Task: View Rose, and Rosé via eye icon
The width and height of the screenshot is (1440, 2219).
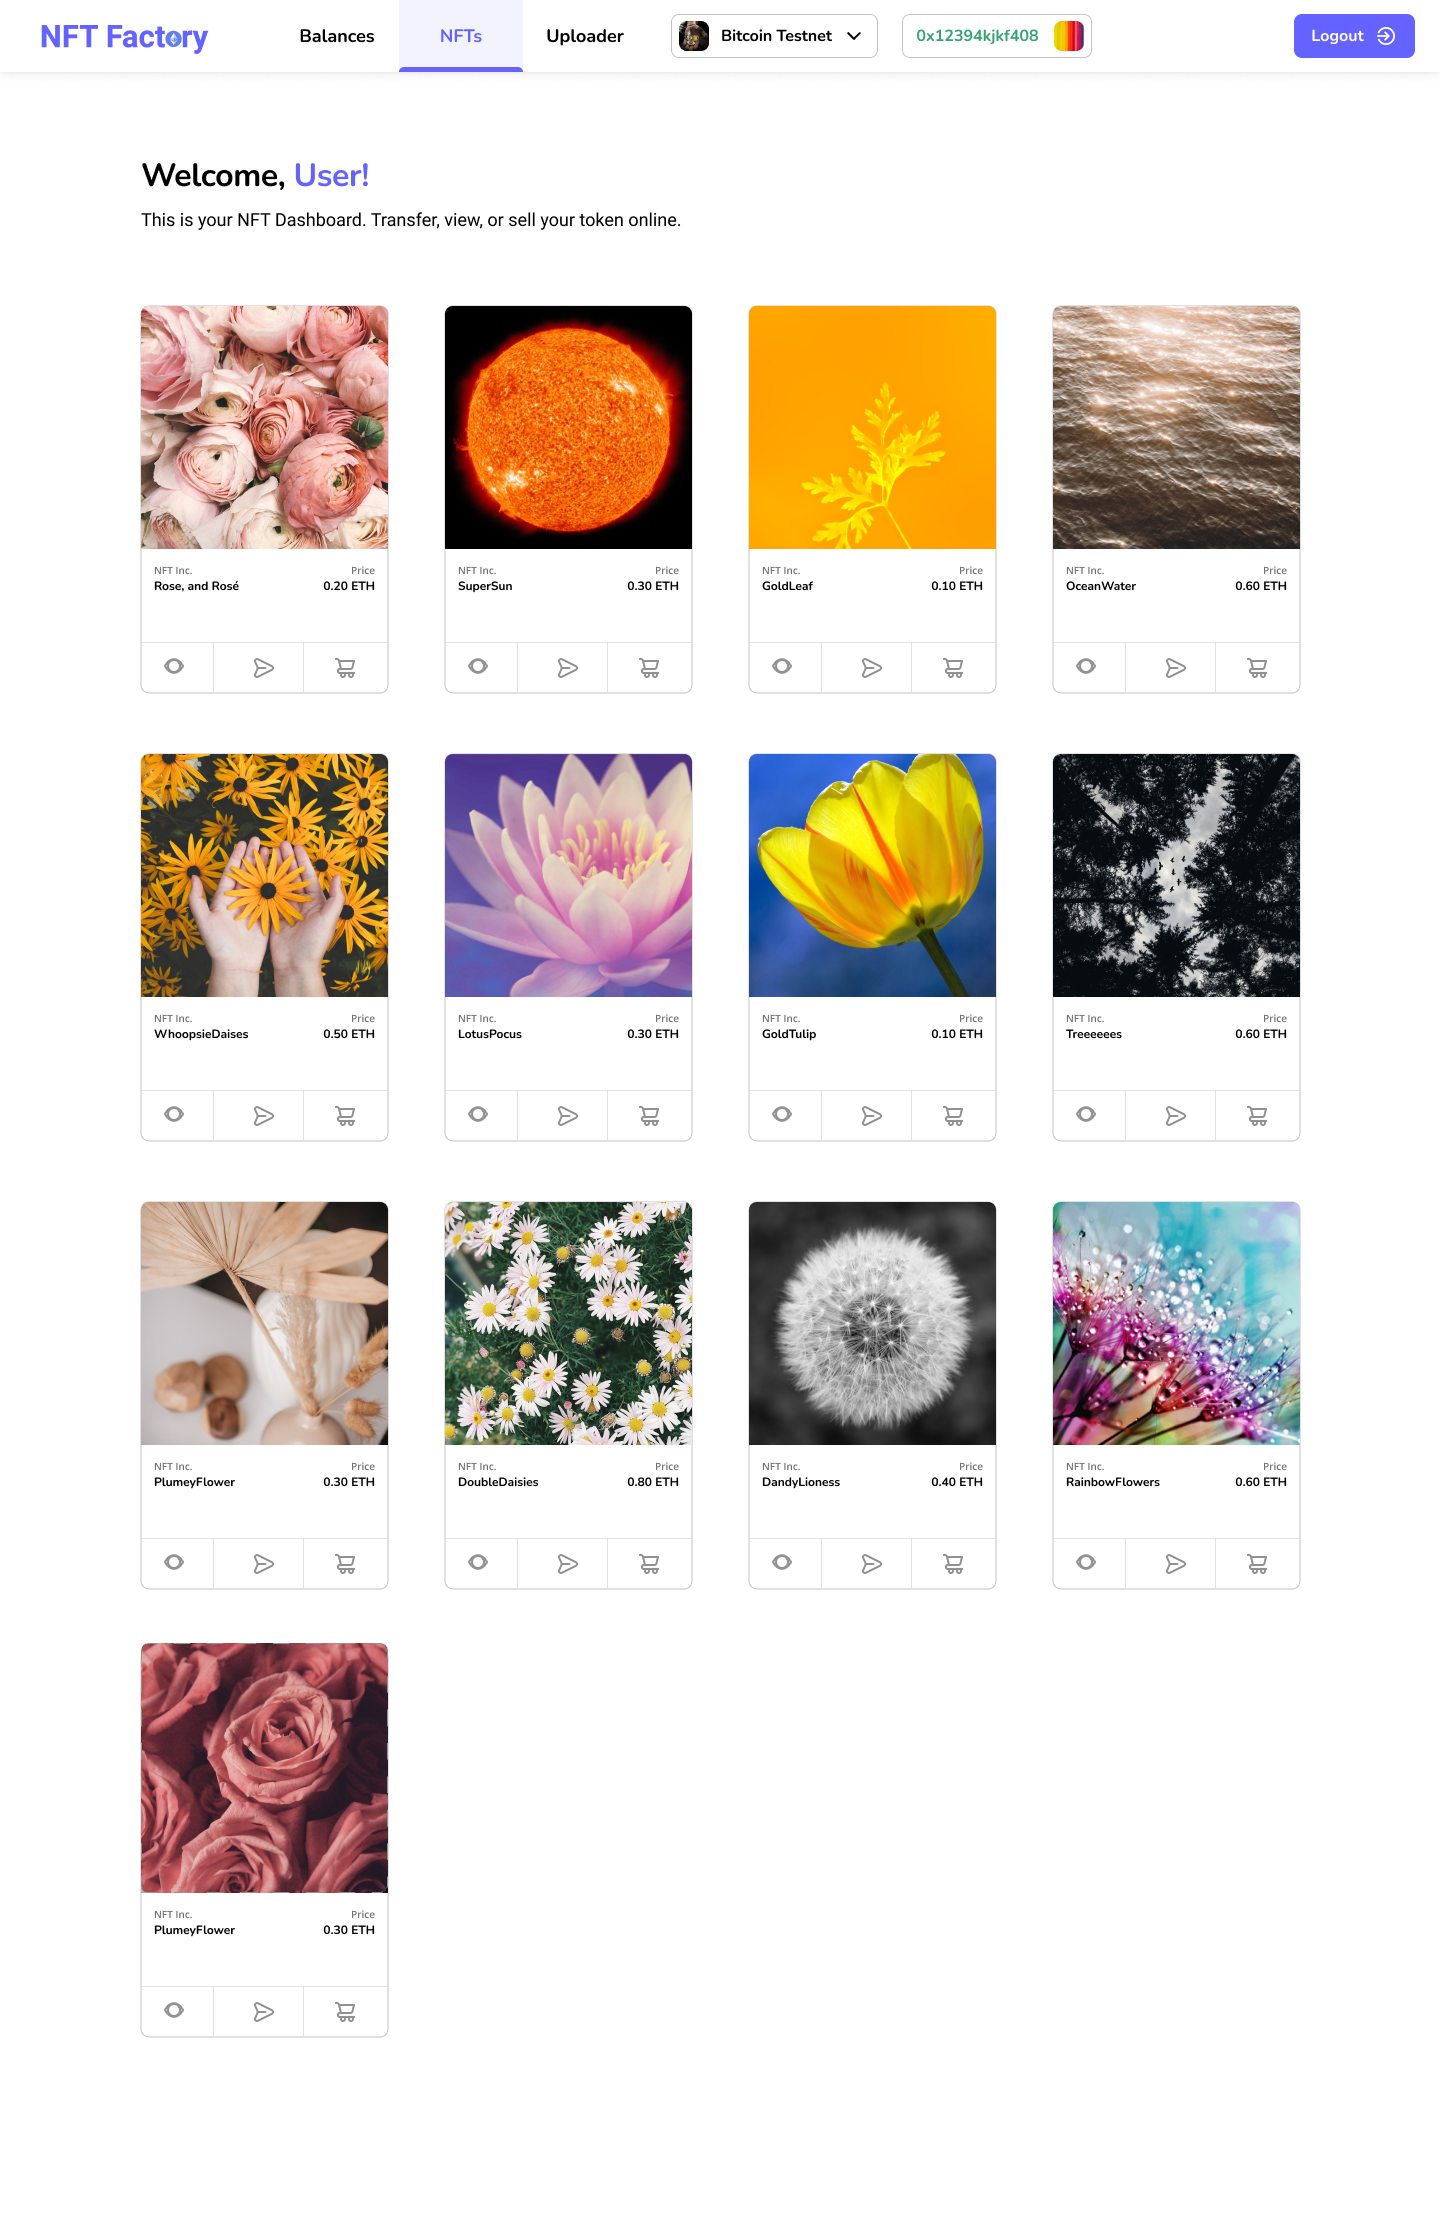Action: (x=174, y=666)
